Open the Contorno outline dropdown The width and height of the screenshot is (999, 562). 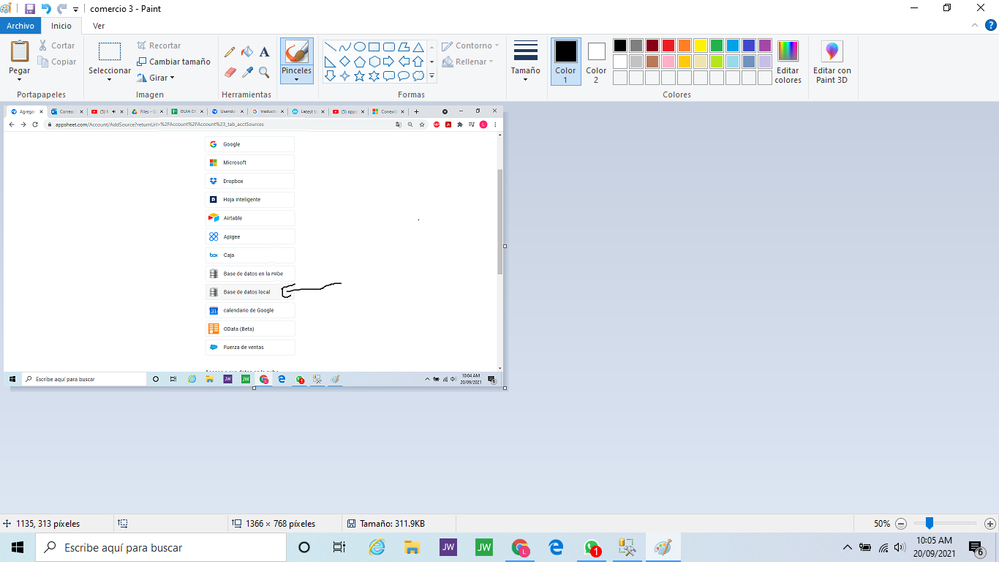click(x=471, y=46)
